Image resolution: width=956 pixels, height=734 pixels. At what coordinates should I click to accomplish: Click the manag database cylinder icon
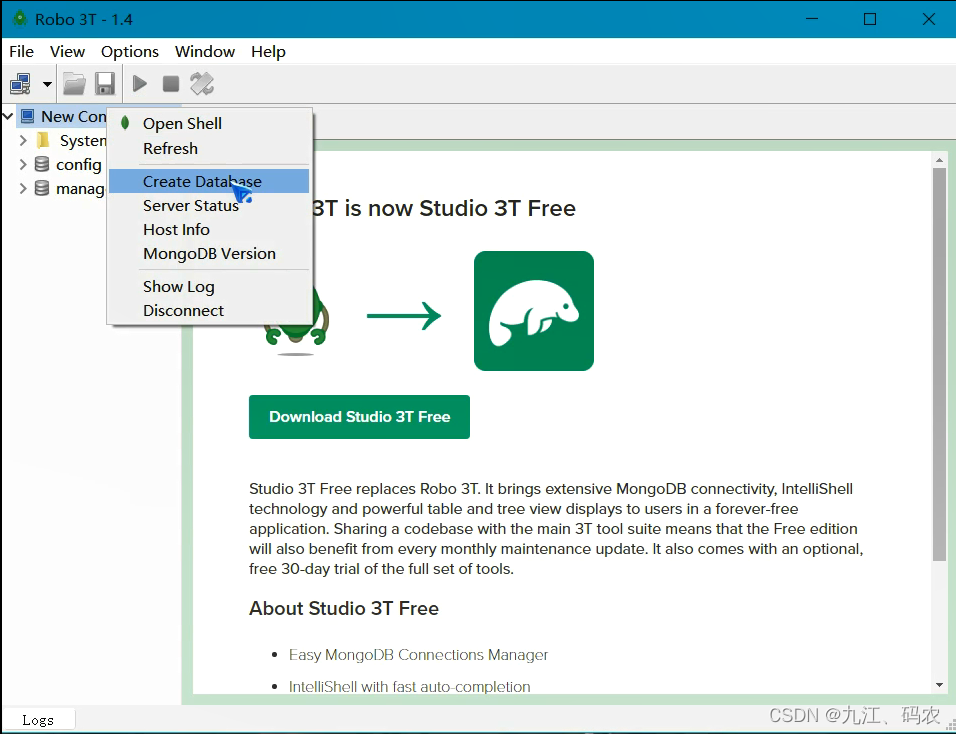[x=41, y=188]
